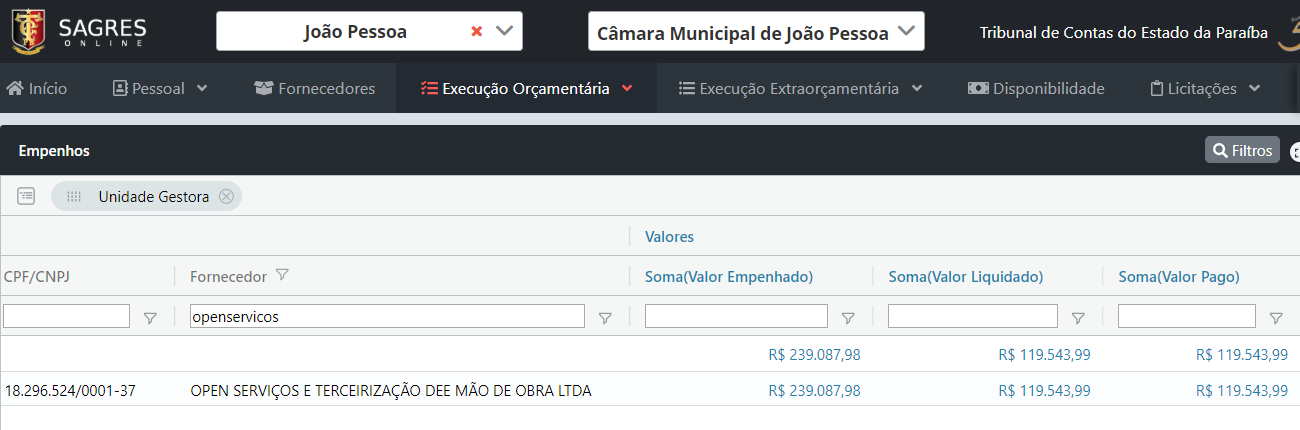Open the Fornecedores section

[315, 88]
